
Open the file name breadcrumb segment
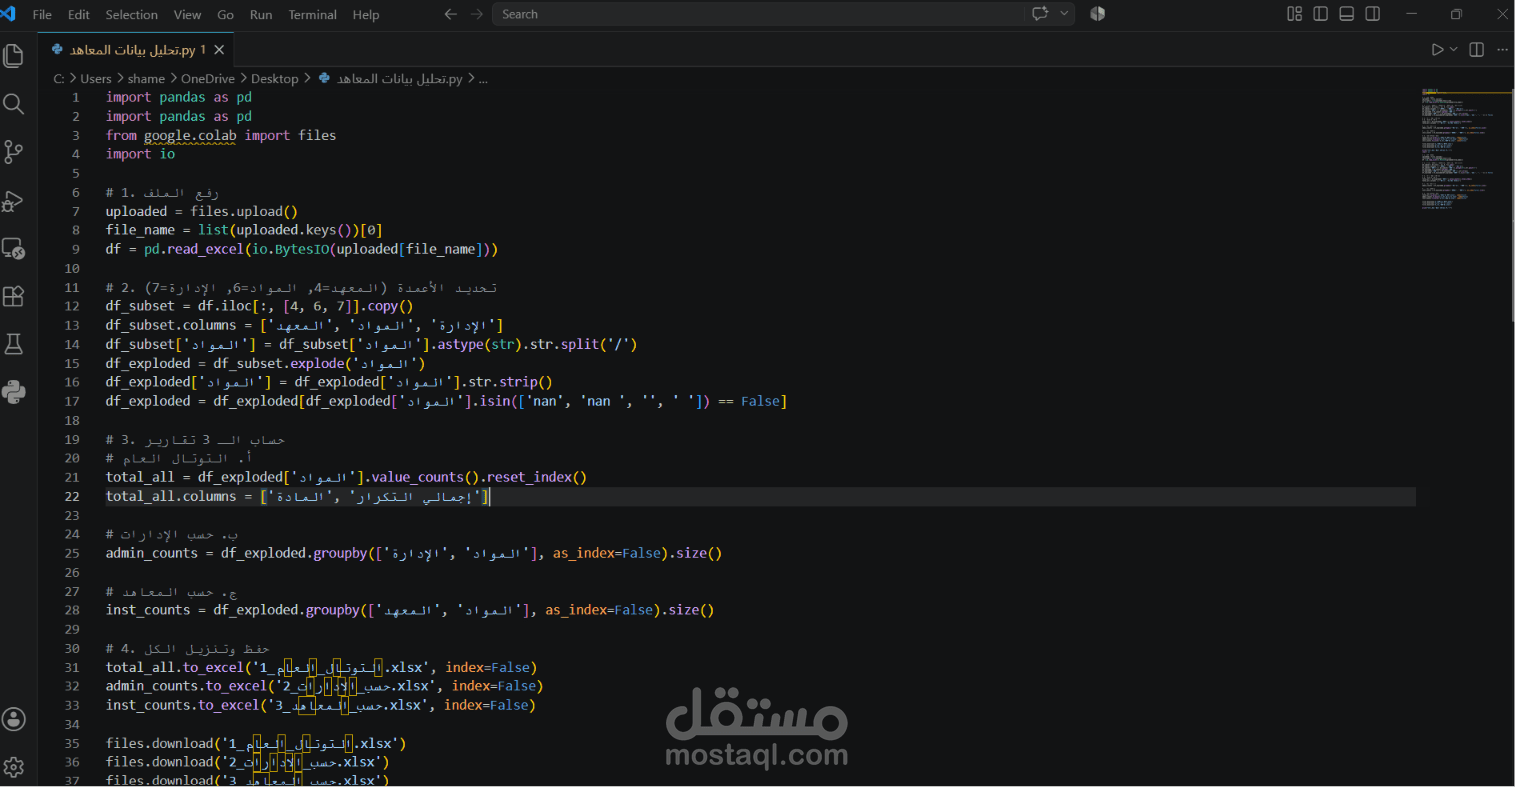399,79
